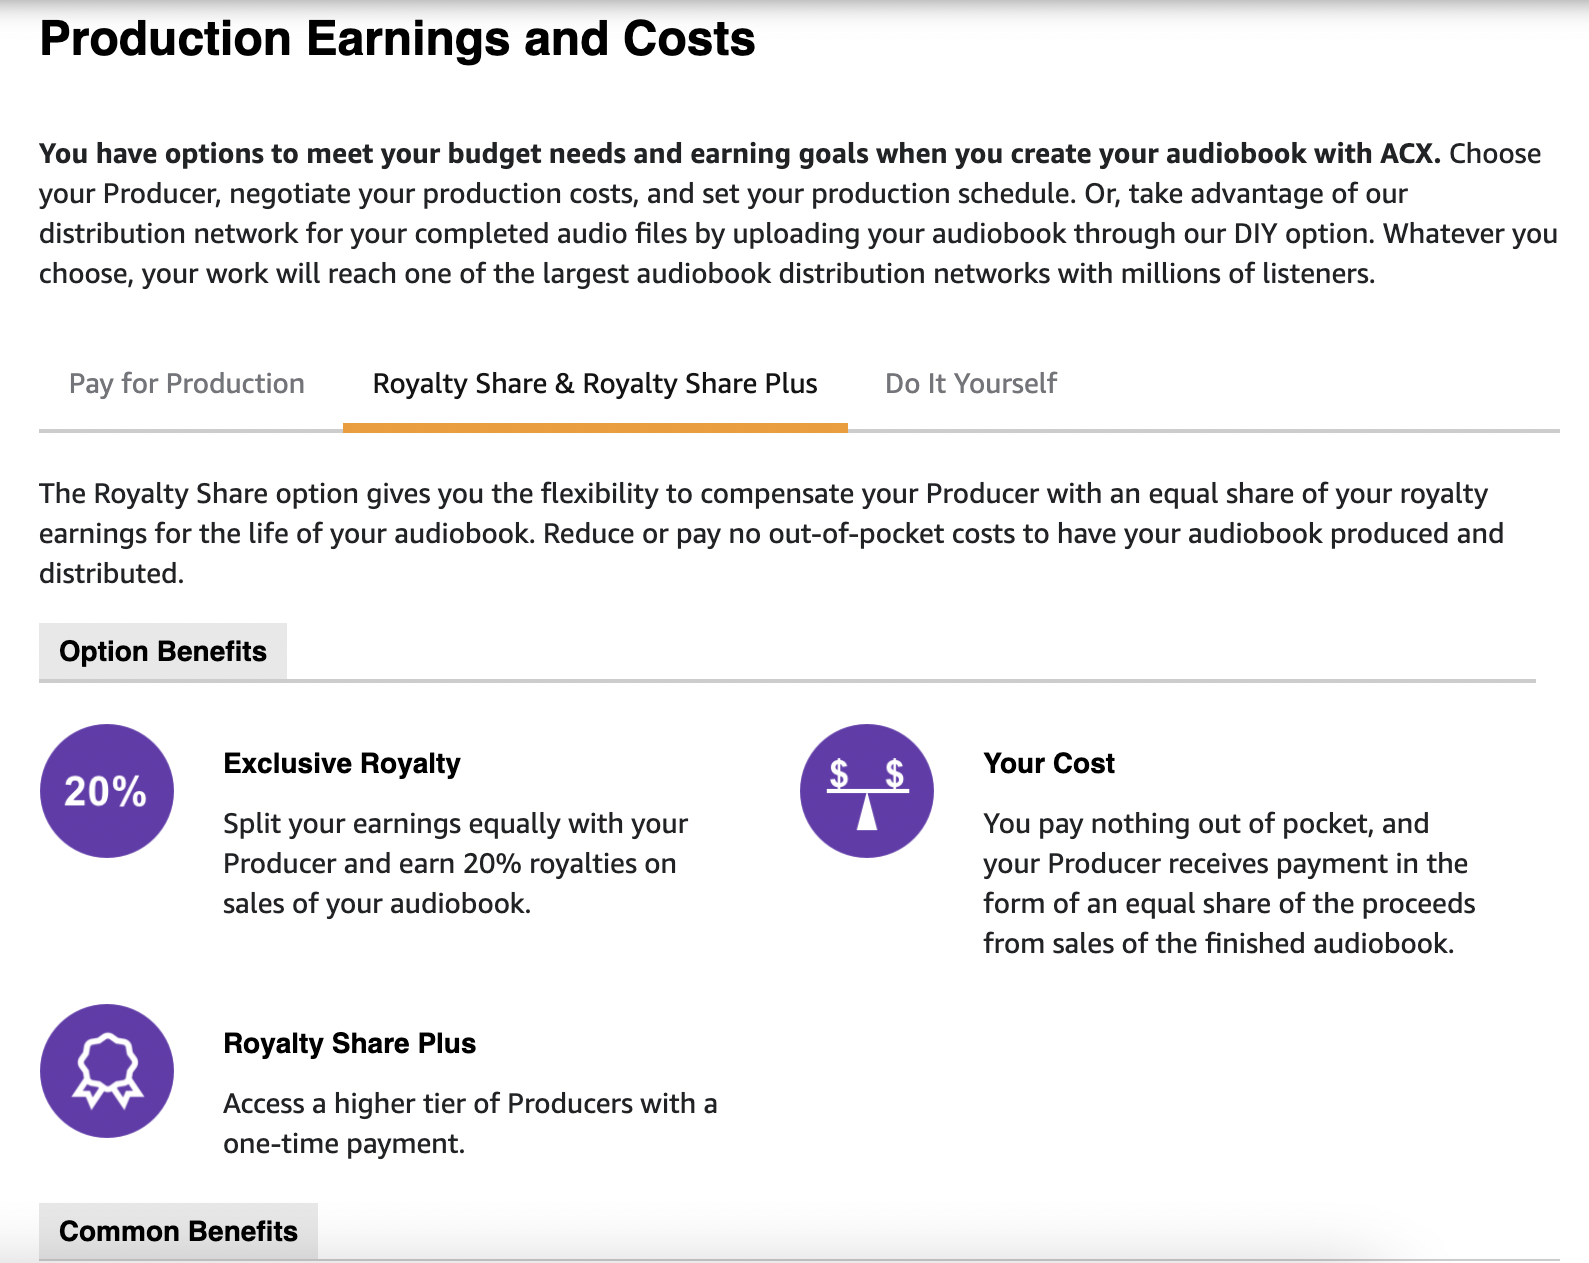Click text about paying nothing out of pocket

(x=1229, y=883)
